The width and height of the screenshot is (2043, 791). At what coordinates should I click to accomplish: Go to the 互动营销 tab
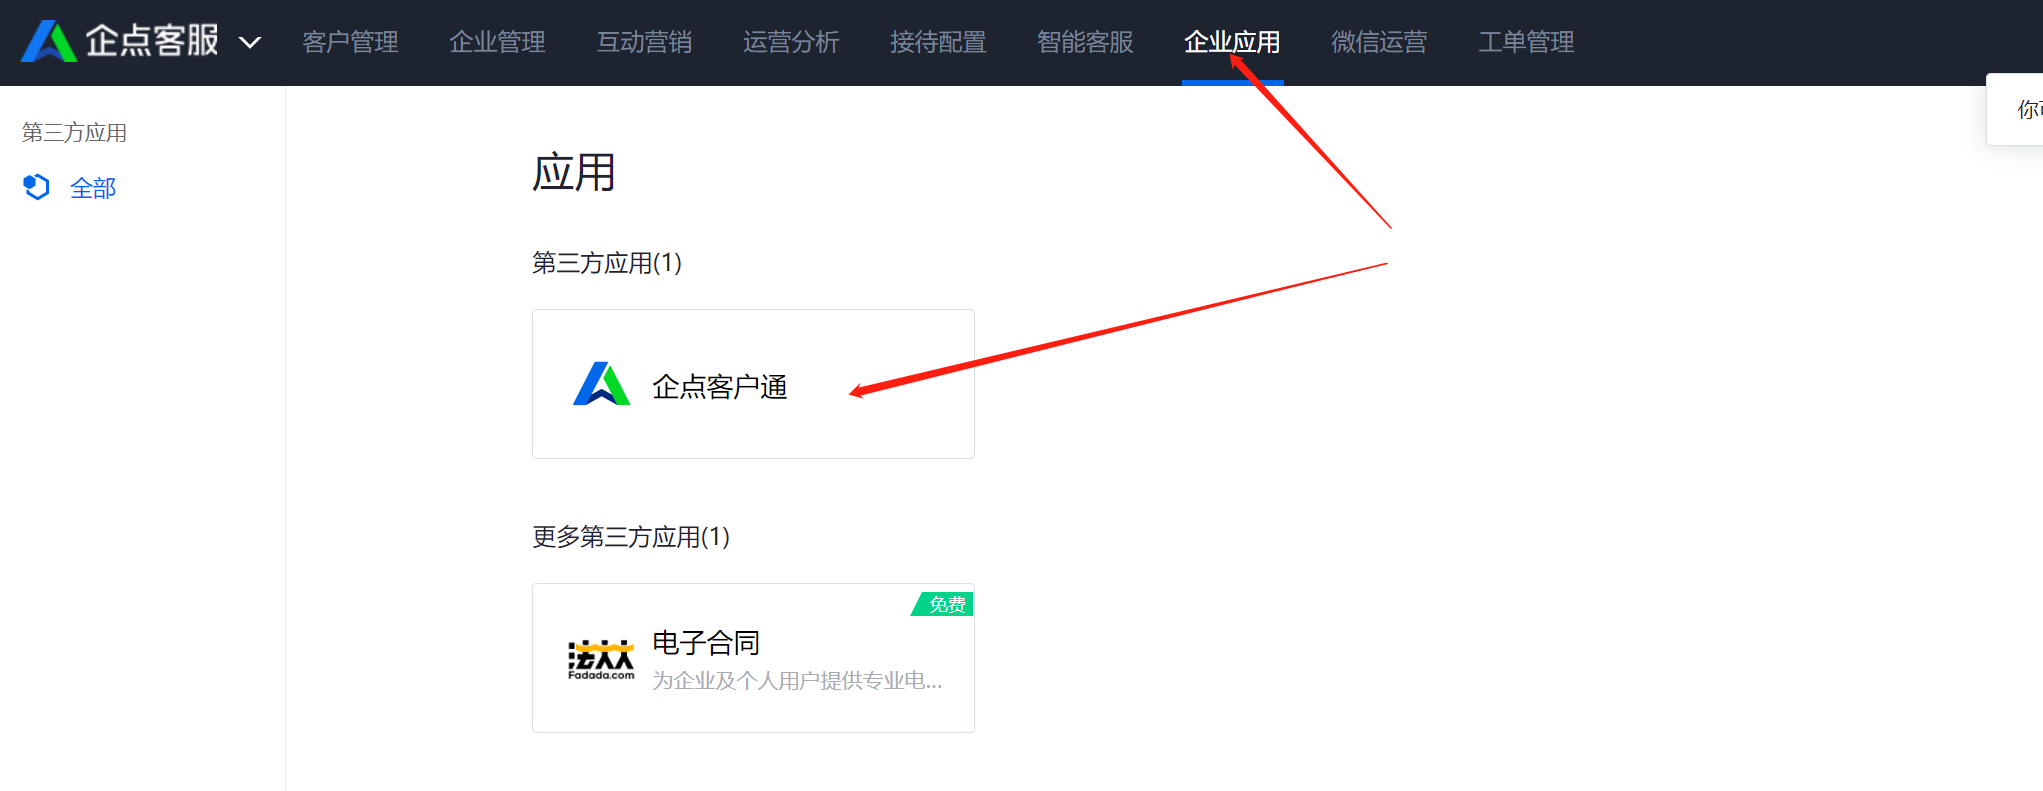[644, 42]
